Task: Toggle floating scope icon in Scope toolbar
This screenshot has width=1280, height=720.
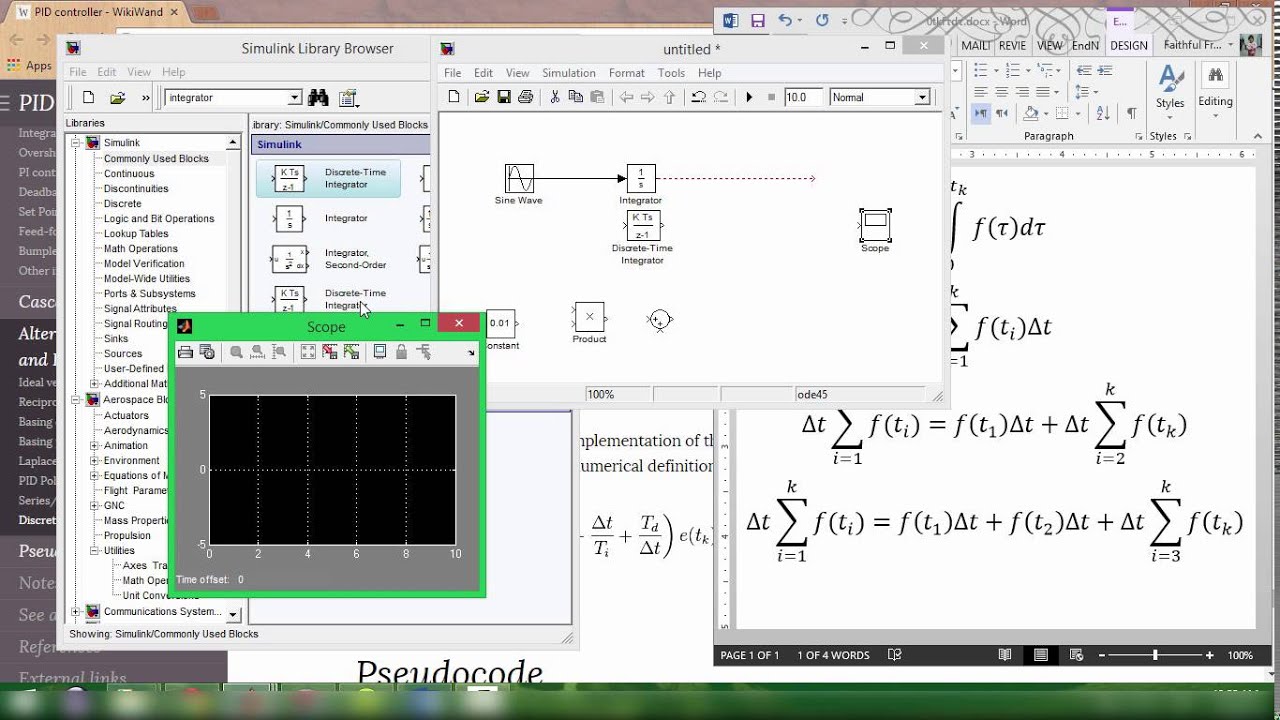Action: 380,352
